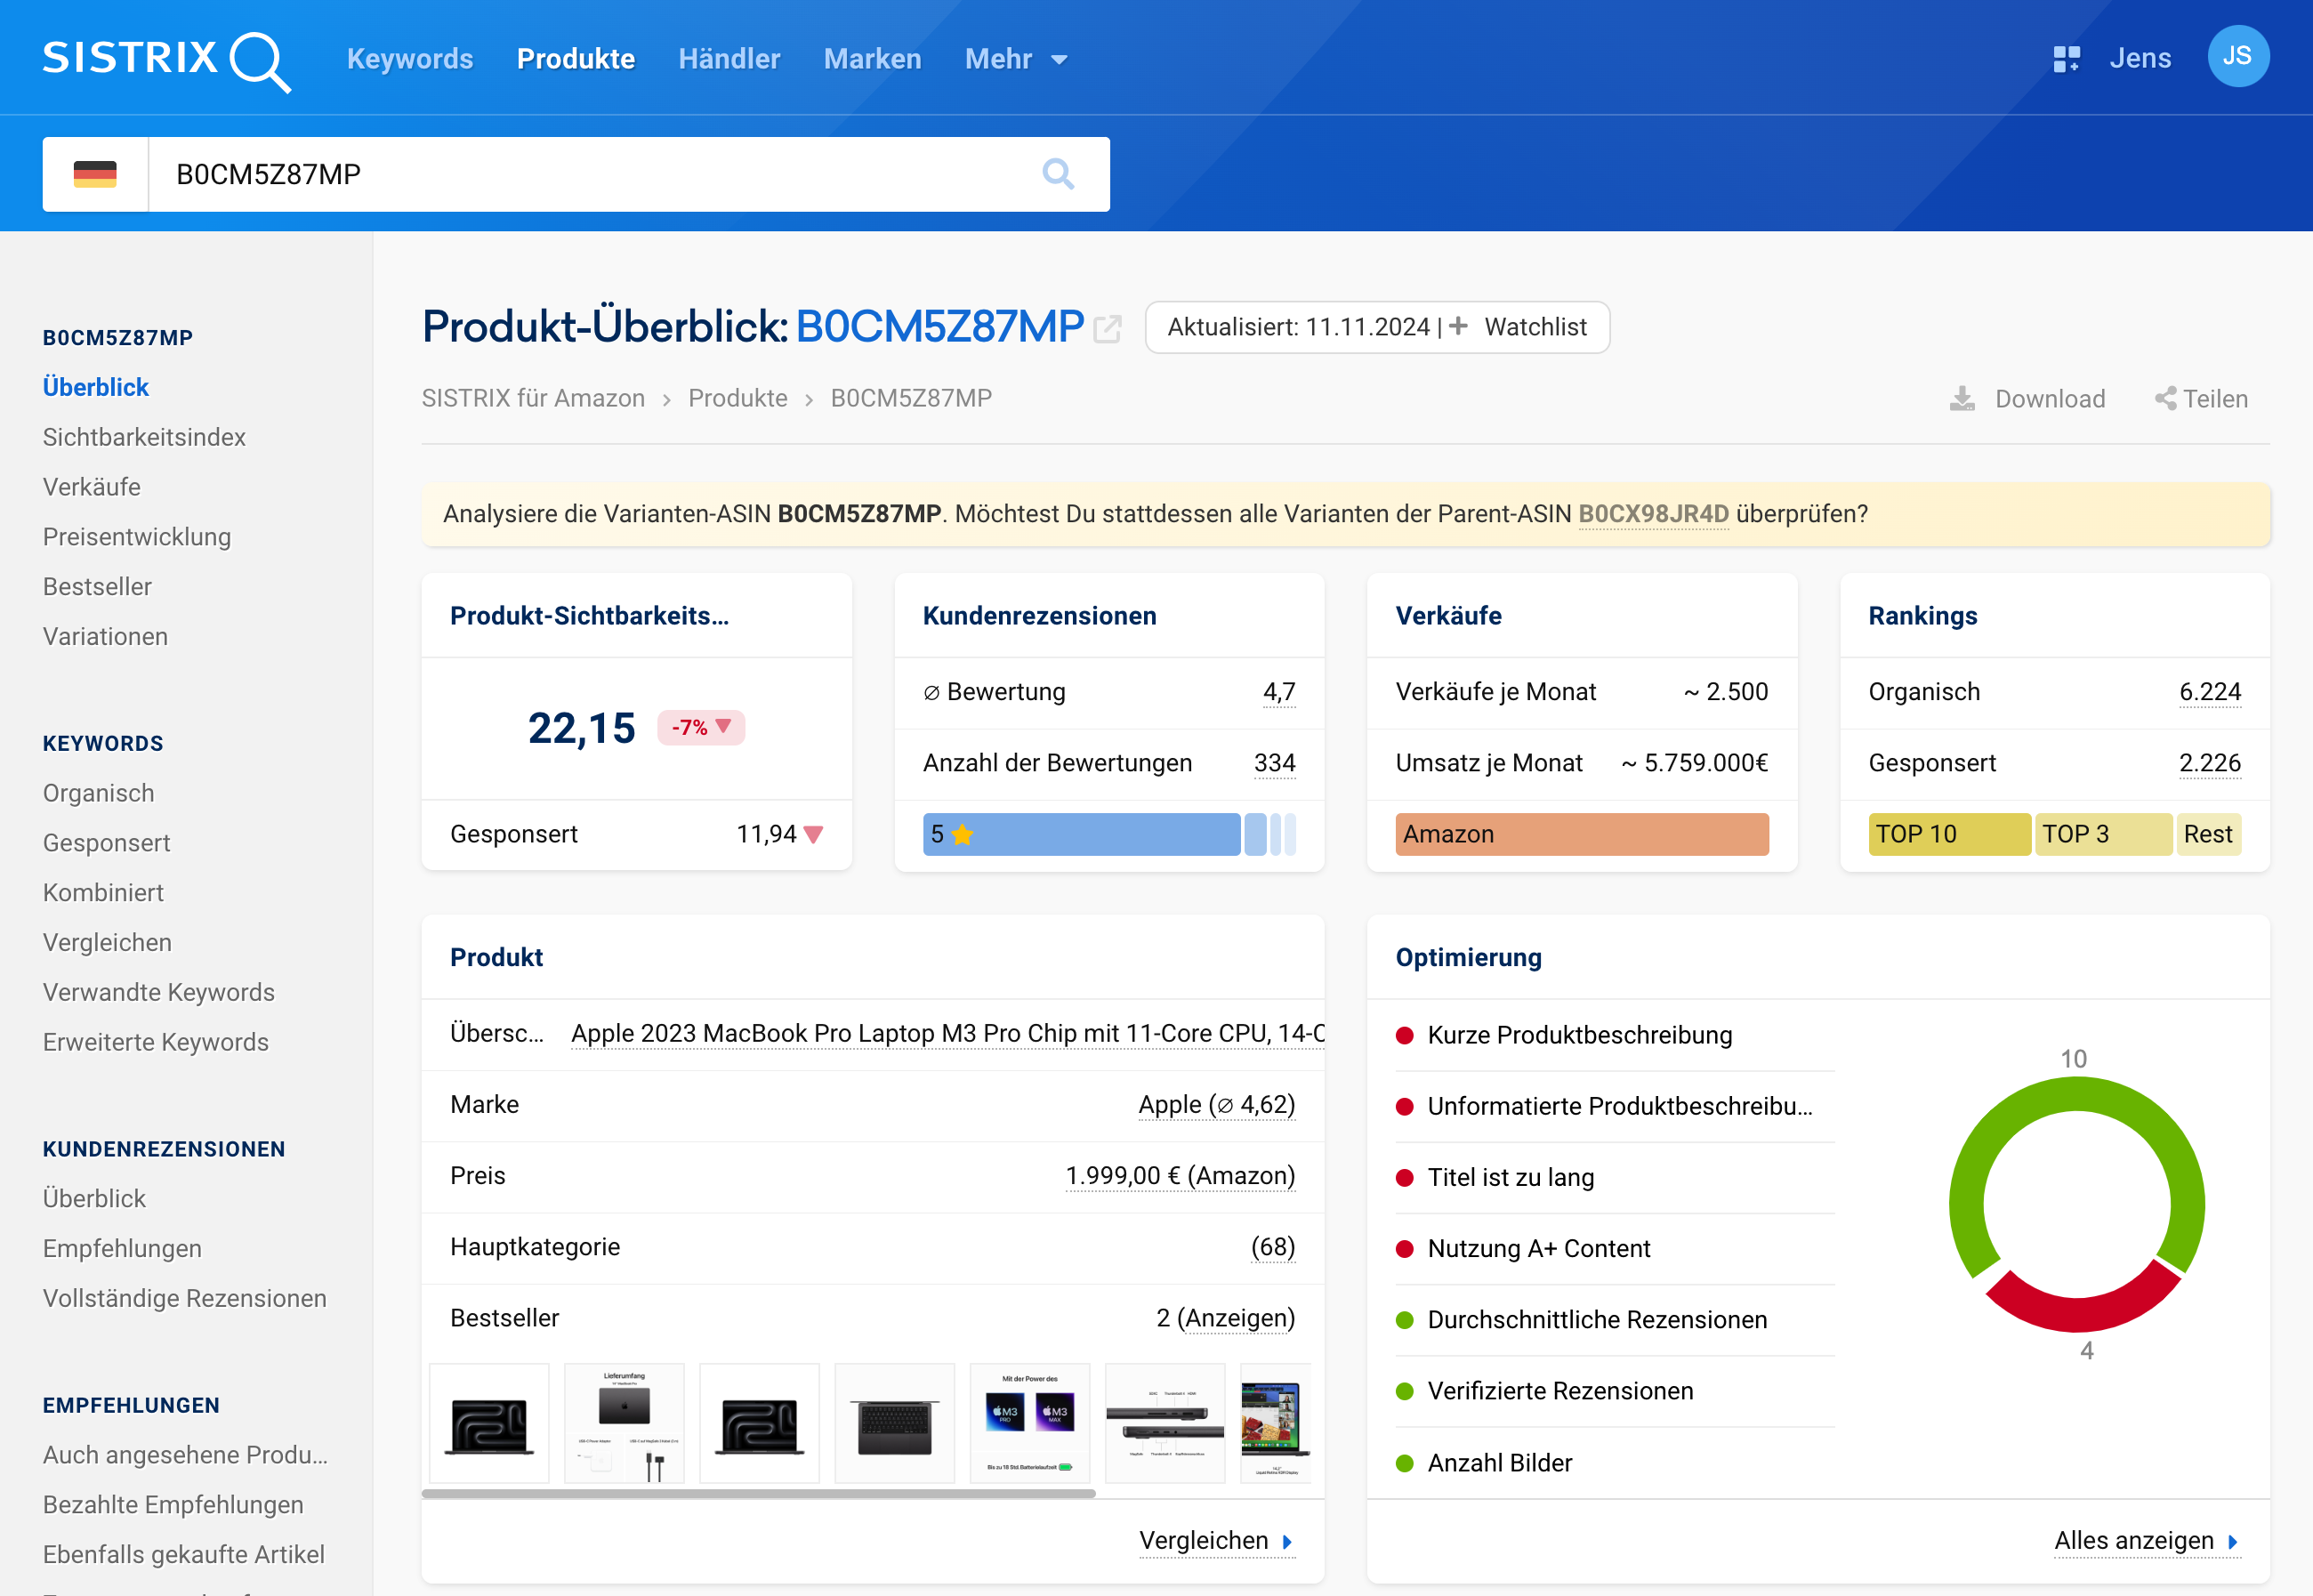Click the Rest rankings segment
This screenshot has width=2313, height=1596.
[x=2208, y=834]
